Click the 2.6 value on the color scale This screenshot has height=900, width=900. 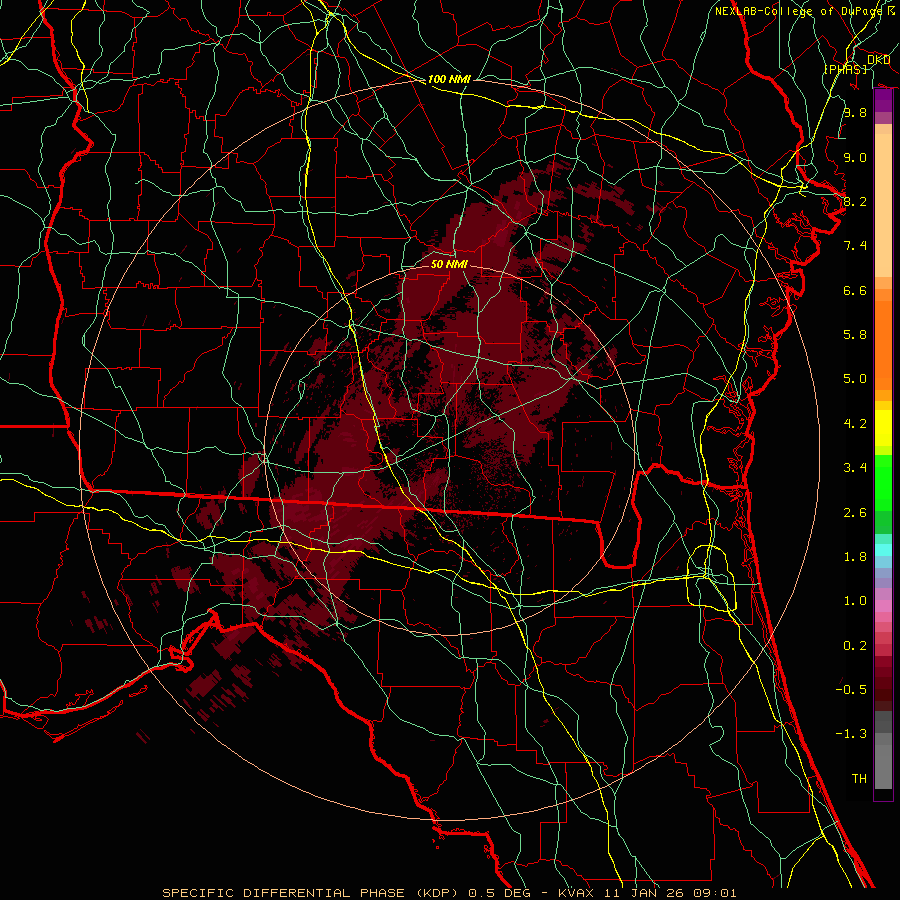pos(855,513)
